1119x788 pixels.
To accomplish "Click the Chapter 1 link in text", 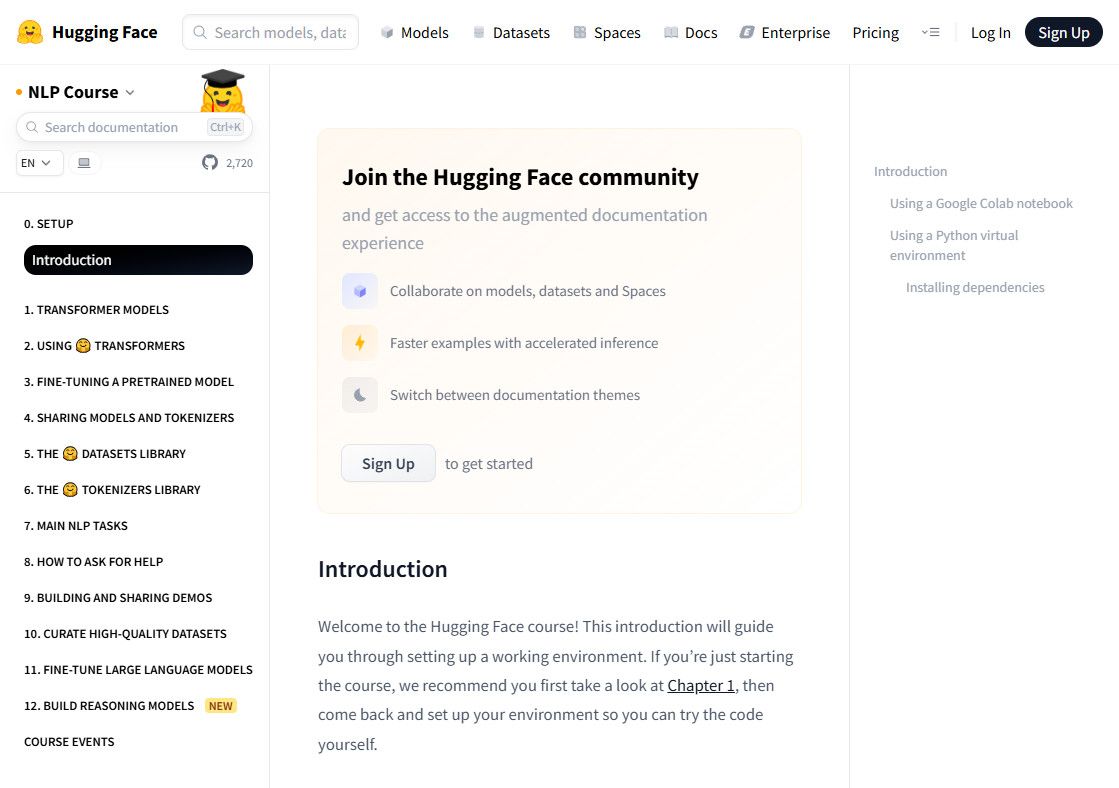I will click(x=701, y=686).
